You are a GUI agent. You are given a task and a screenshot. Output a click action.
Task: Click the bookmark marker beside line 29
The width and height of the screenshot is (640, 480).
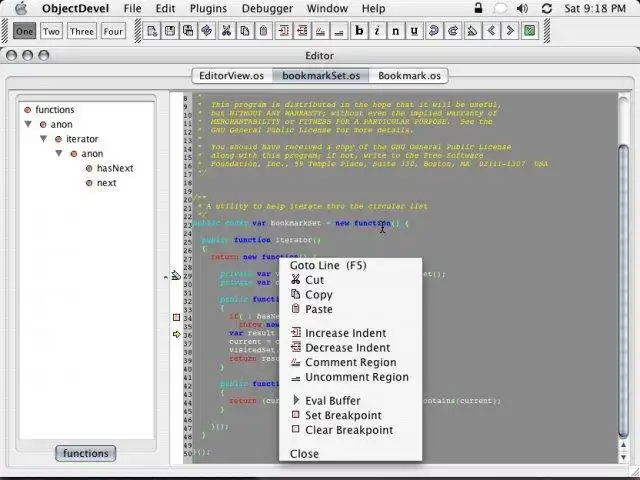(176, 276)
